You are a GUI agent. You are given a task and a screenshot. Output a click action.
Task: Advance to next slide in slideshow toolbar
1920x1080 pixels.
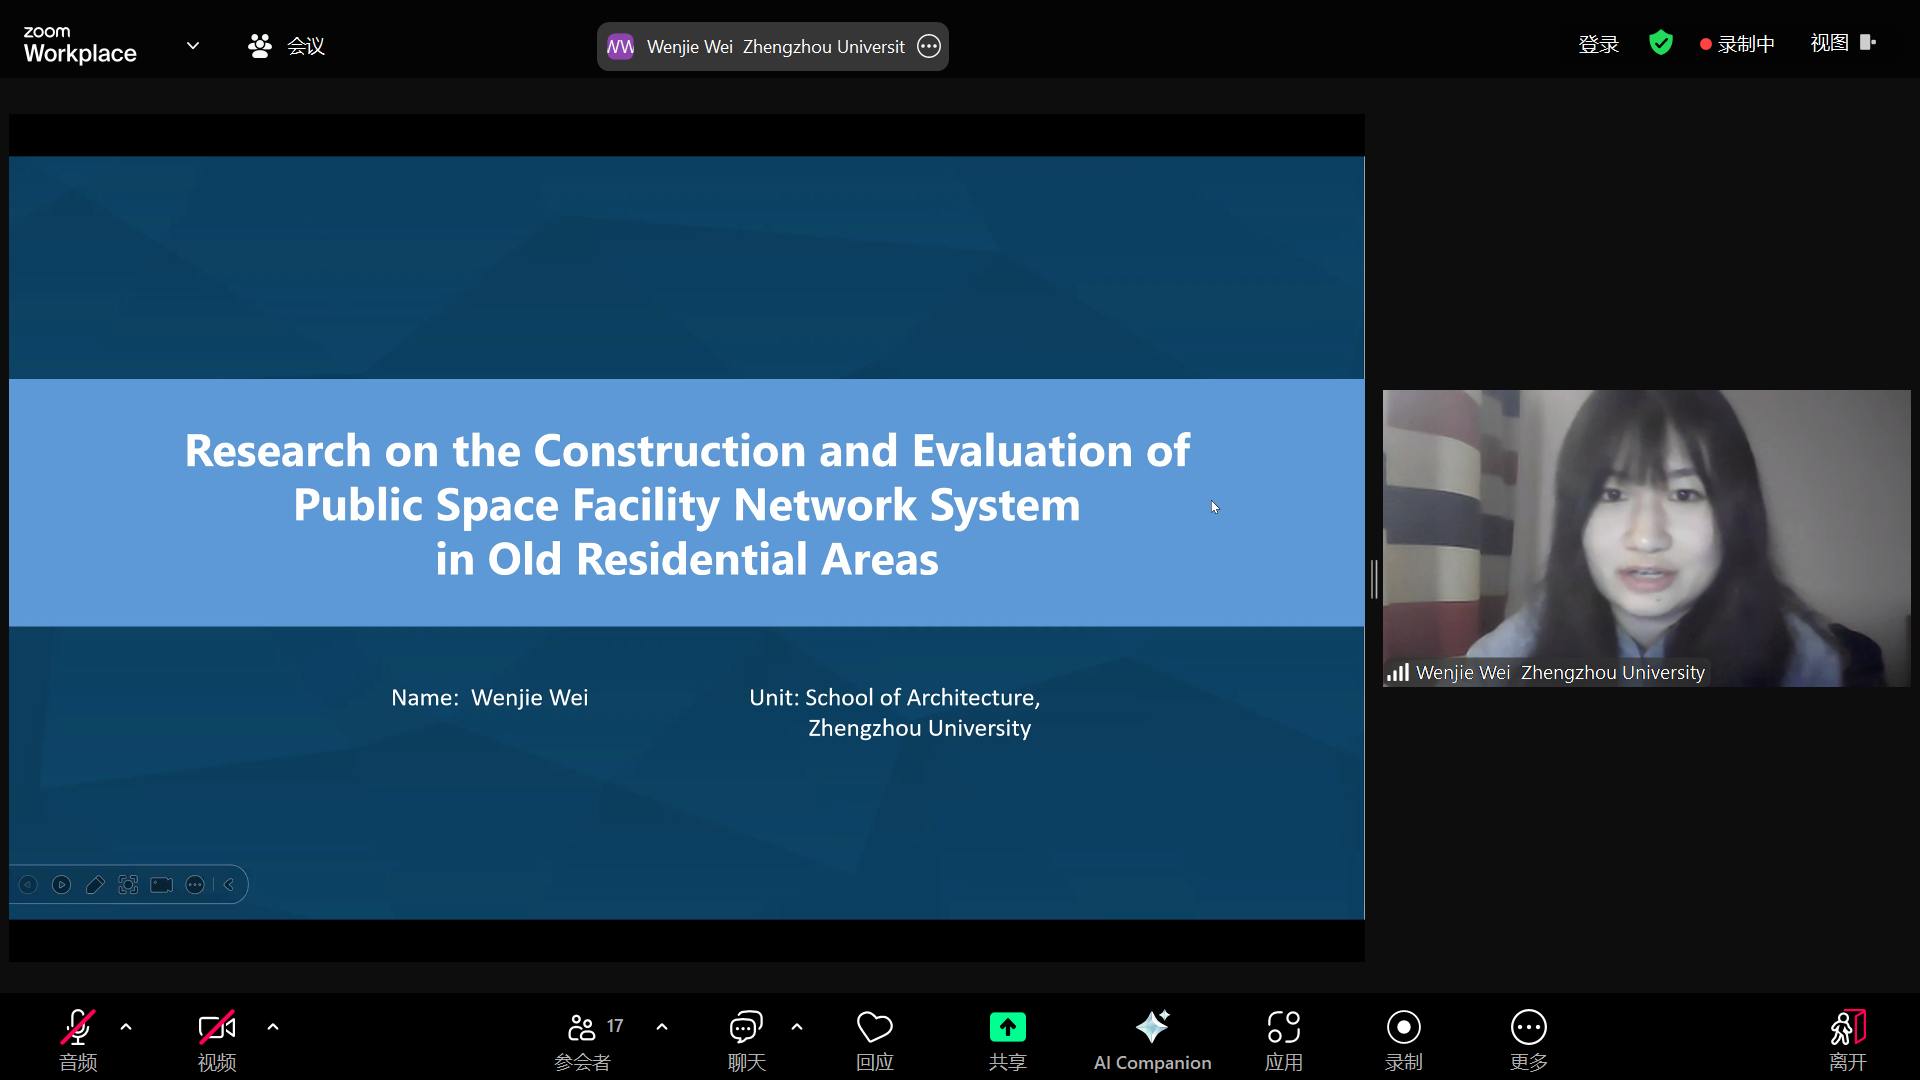[x=61, y=885]
